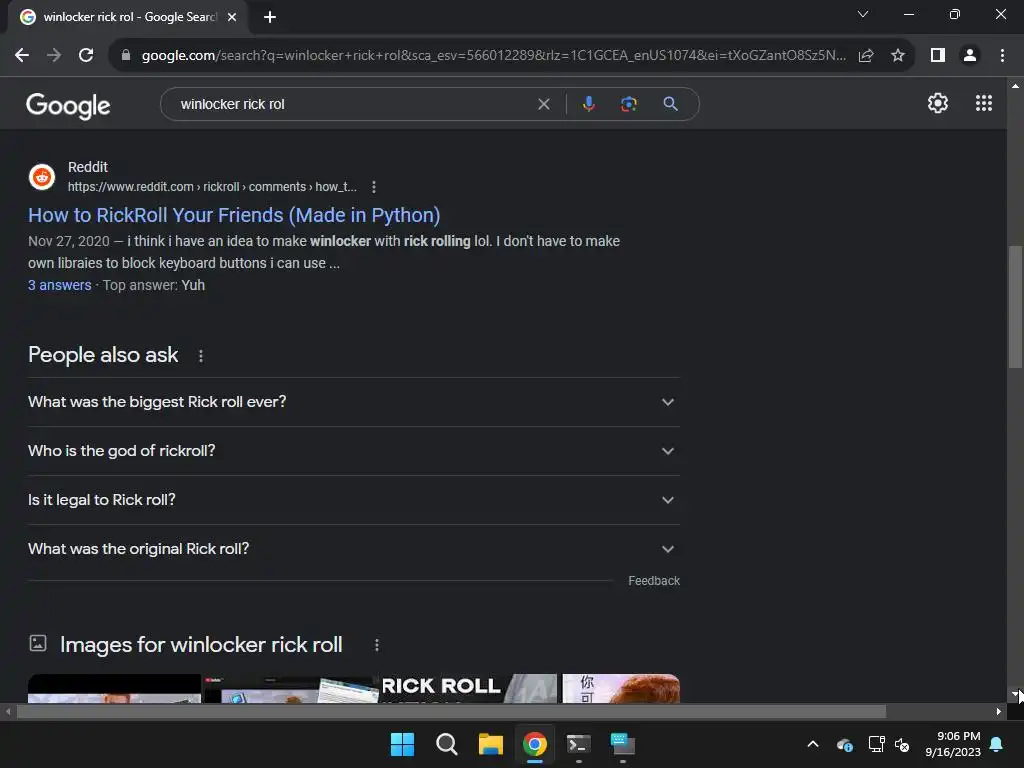Image resolution: width=1024 pixels, height=768 pixels.
Task: Open the terminal app on the taskbar
Action: click(579, 744)
